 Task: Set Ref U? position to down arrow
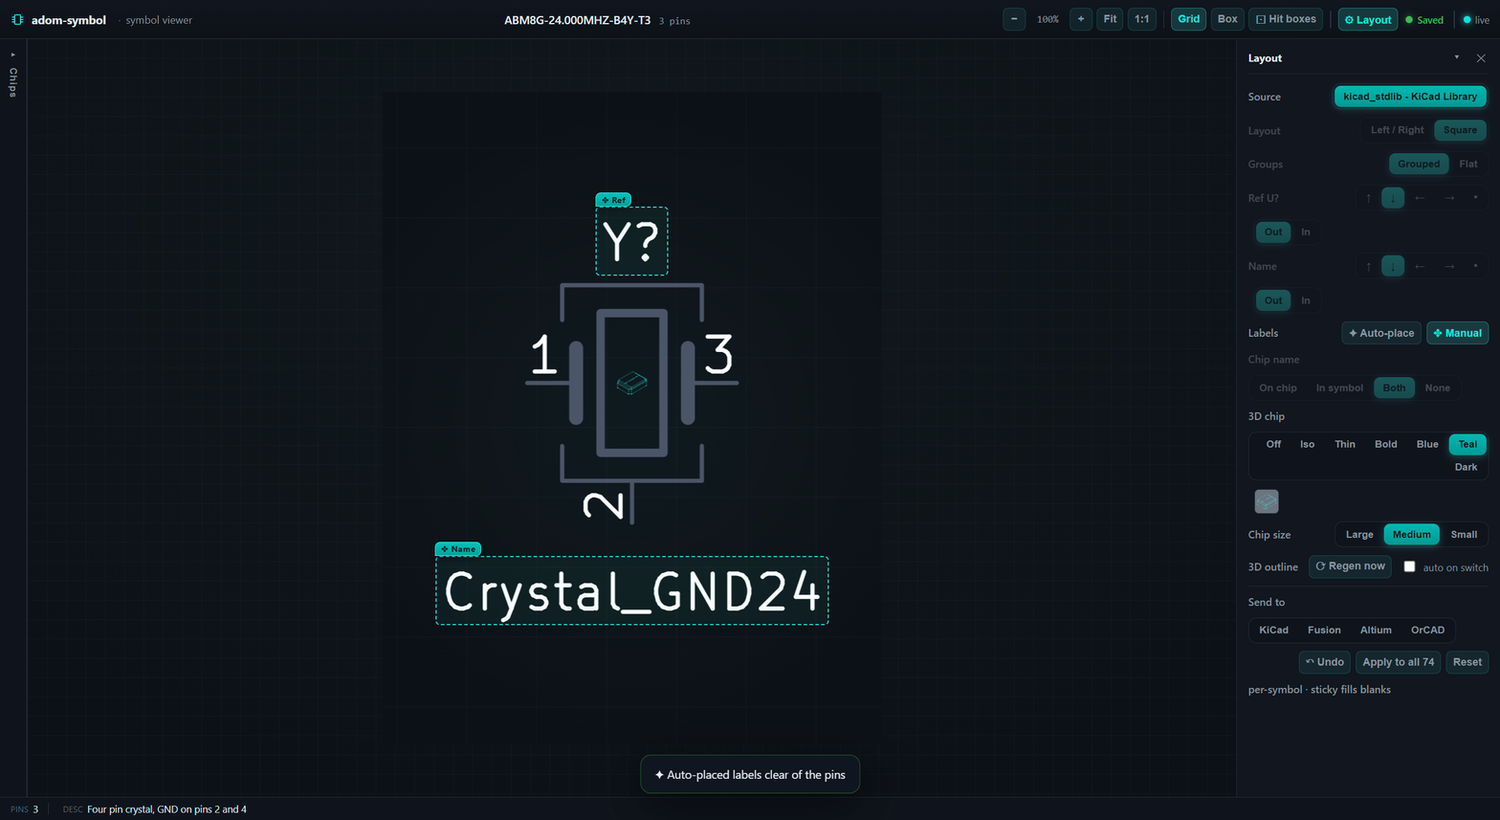[1393, 198]
